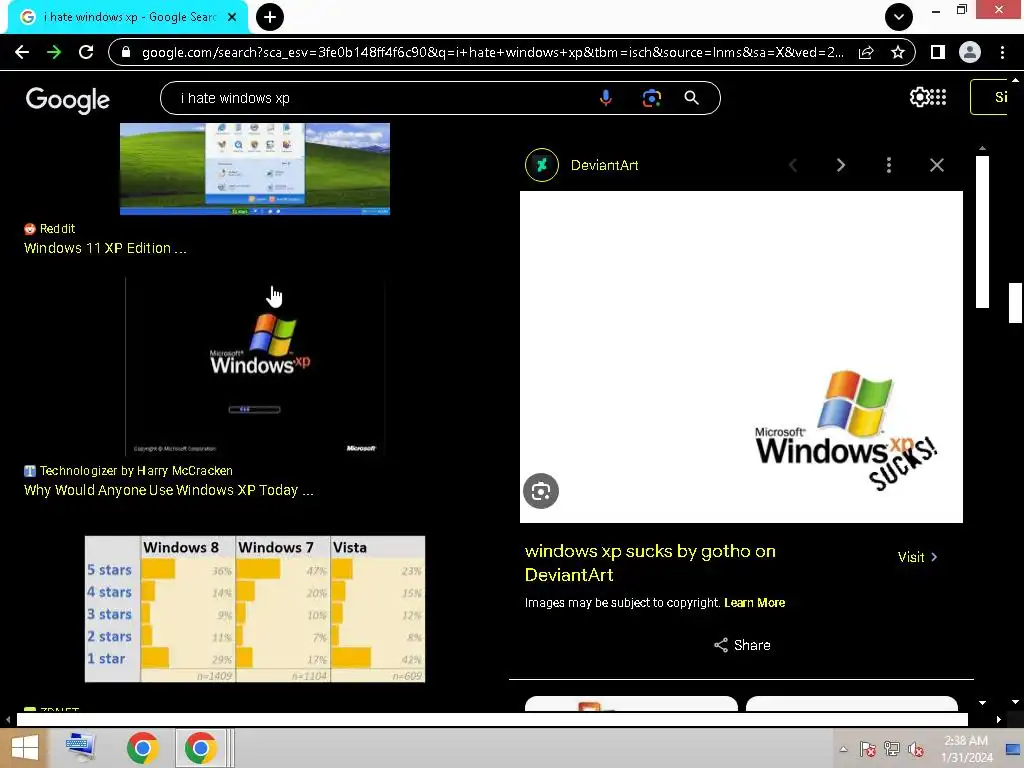Click the taskbar clock showing 2:38 AM
Screen dimensions: 1024x768
point(966,749)
